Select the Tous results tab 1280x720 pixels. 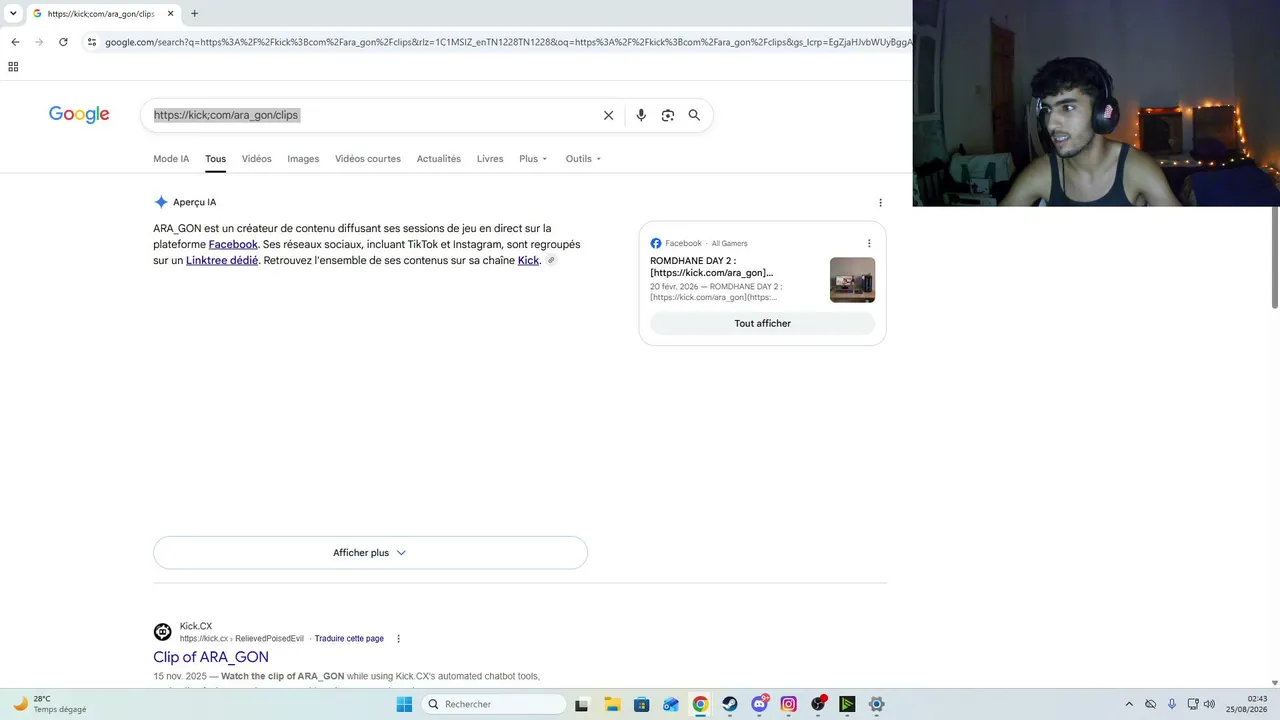pos(216,159)
